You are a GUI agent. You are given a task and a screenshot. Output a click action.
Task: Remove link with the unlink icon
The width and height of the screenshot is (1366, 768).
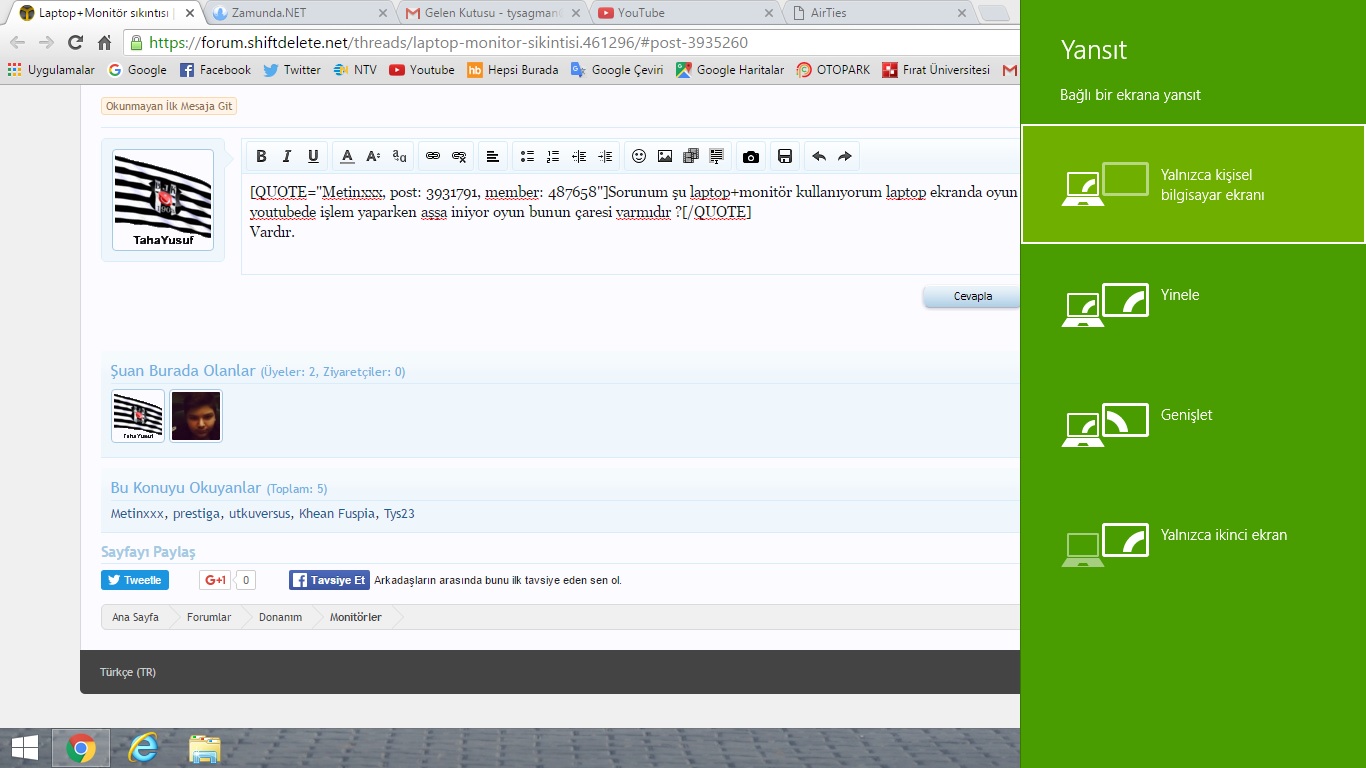[459, 156]
